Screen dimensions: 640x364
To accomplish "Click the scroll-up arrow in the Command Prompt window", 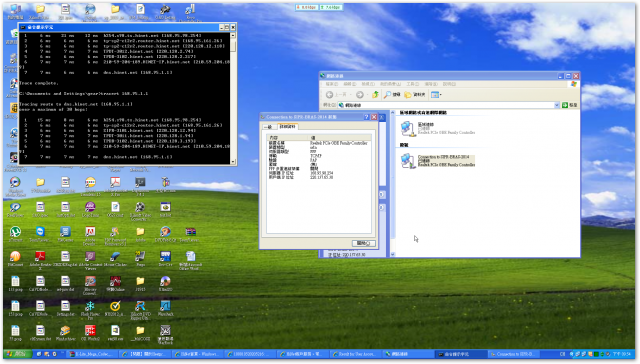I will pos(233,36).
